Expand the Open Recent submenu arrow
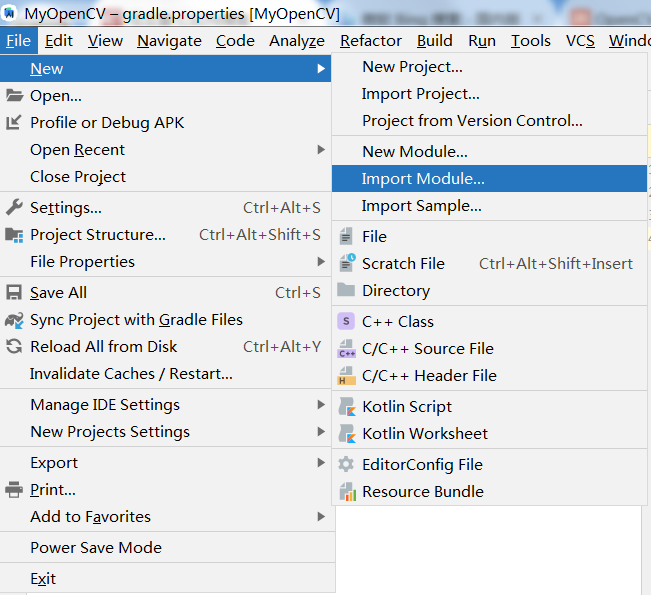Screen dimensions: 651x595 pyautogui.click(x=321, y=149)
